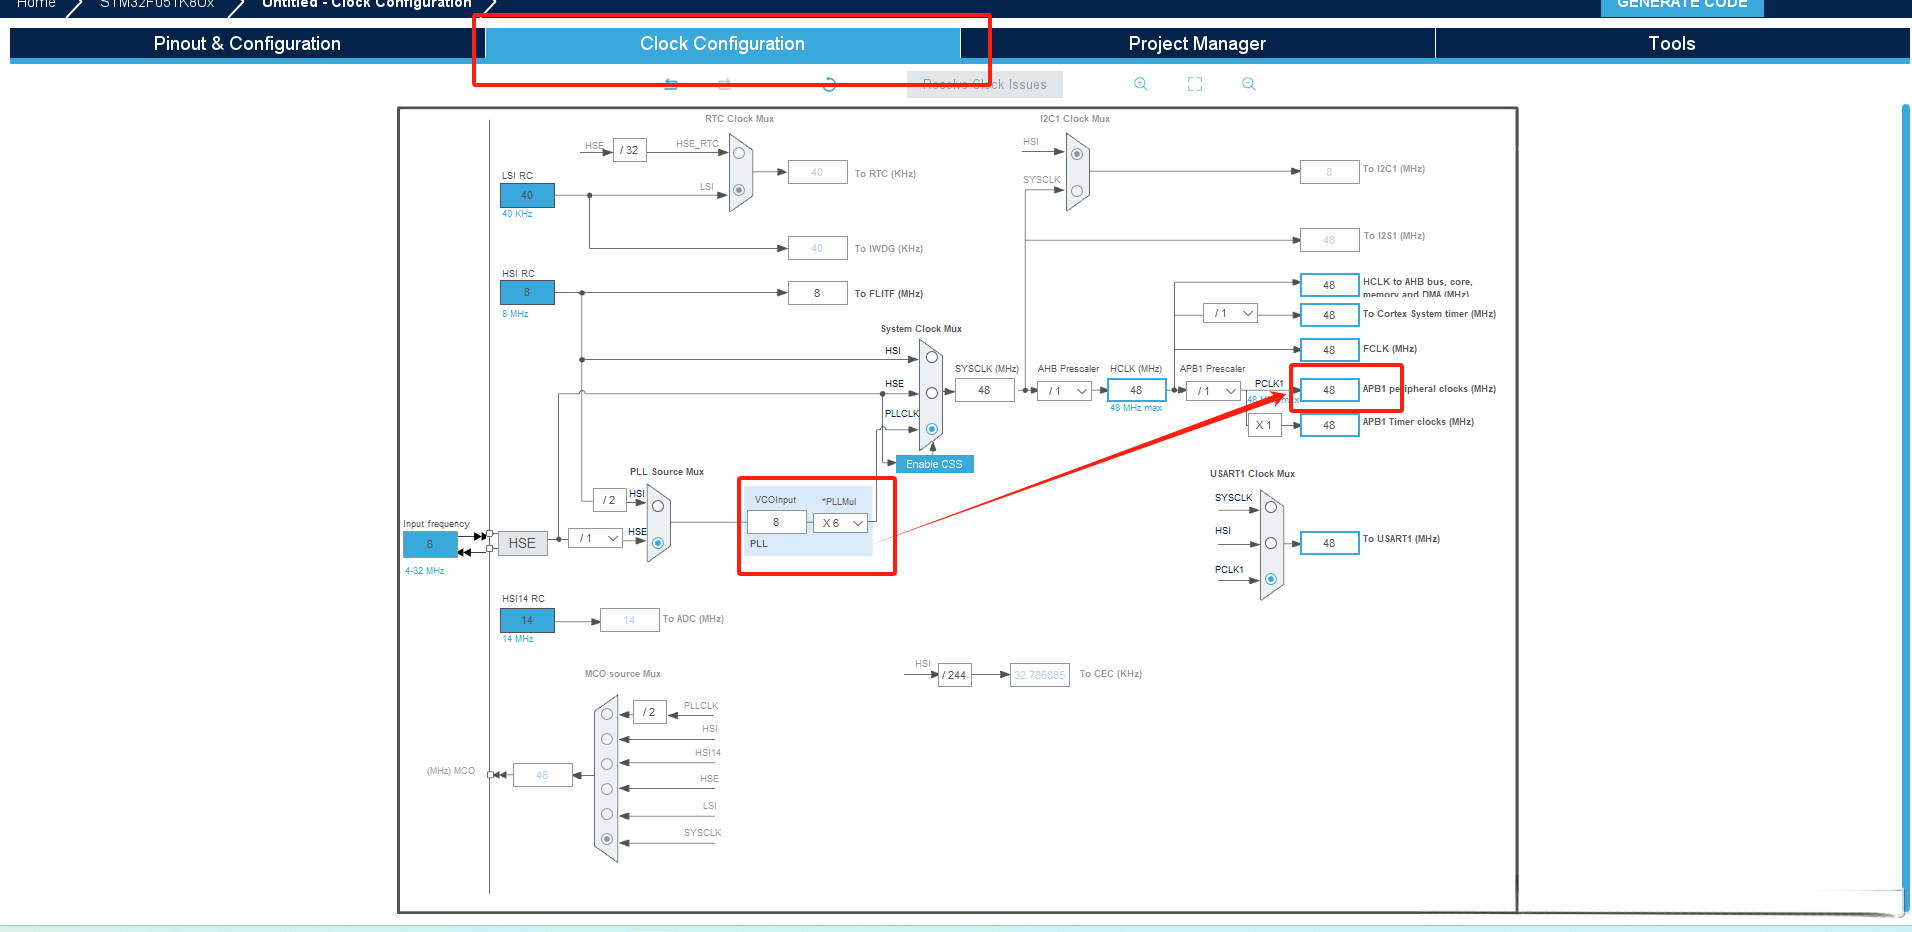Open the Tools tab

coord(1672,44)
